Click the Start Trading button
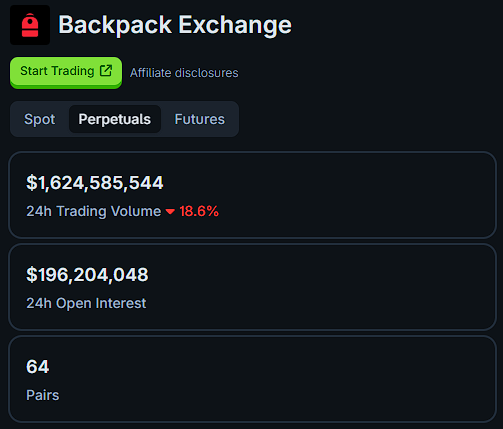Screen dimensions: 503x429 (x=66, y=72)
